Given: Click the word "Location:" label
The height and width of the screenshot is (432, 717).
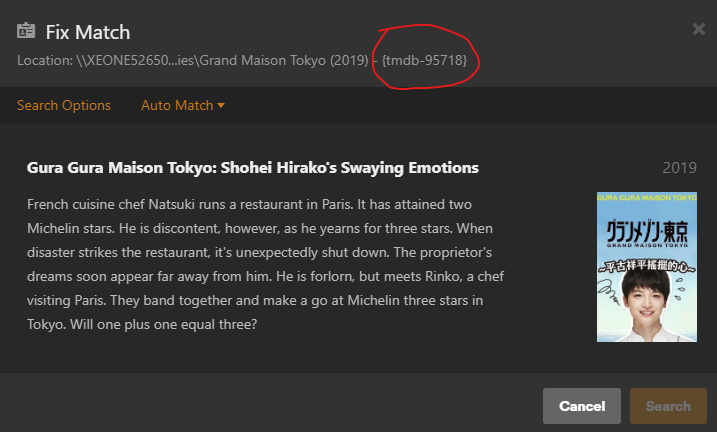Looking at the screenshot, I should (x=45, y=61).
